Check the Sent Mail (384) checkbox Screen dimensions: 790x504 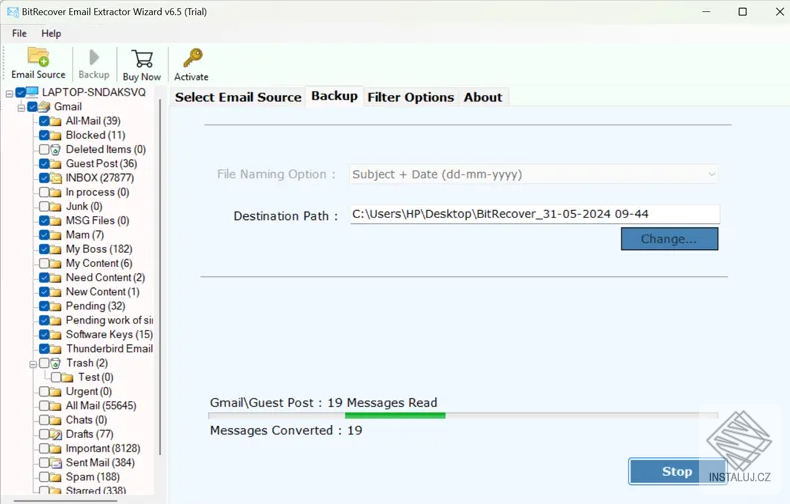pos(44,463)
